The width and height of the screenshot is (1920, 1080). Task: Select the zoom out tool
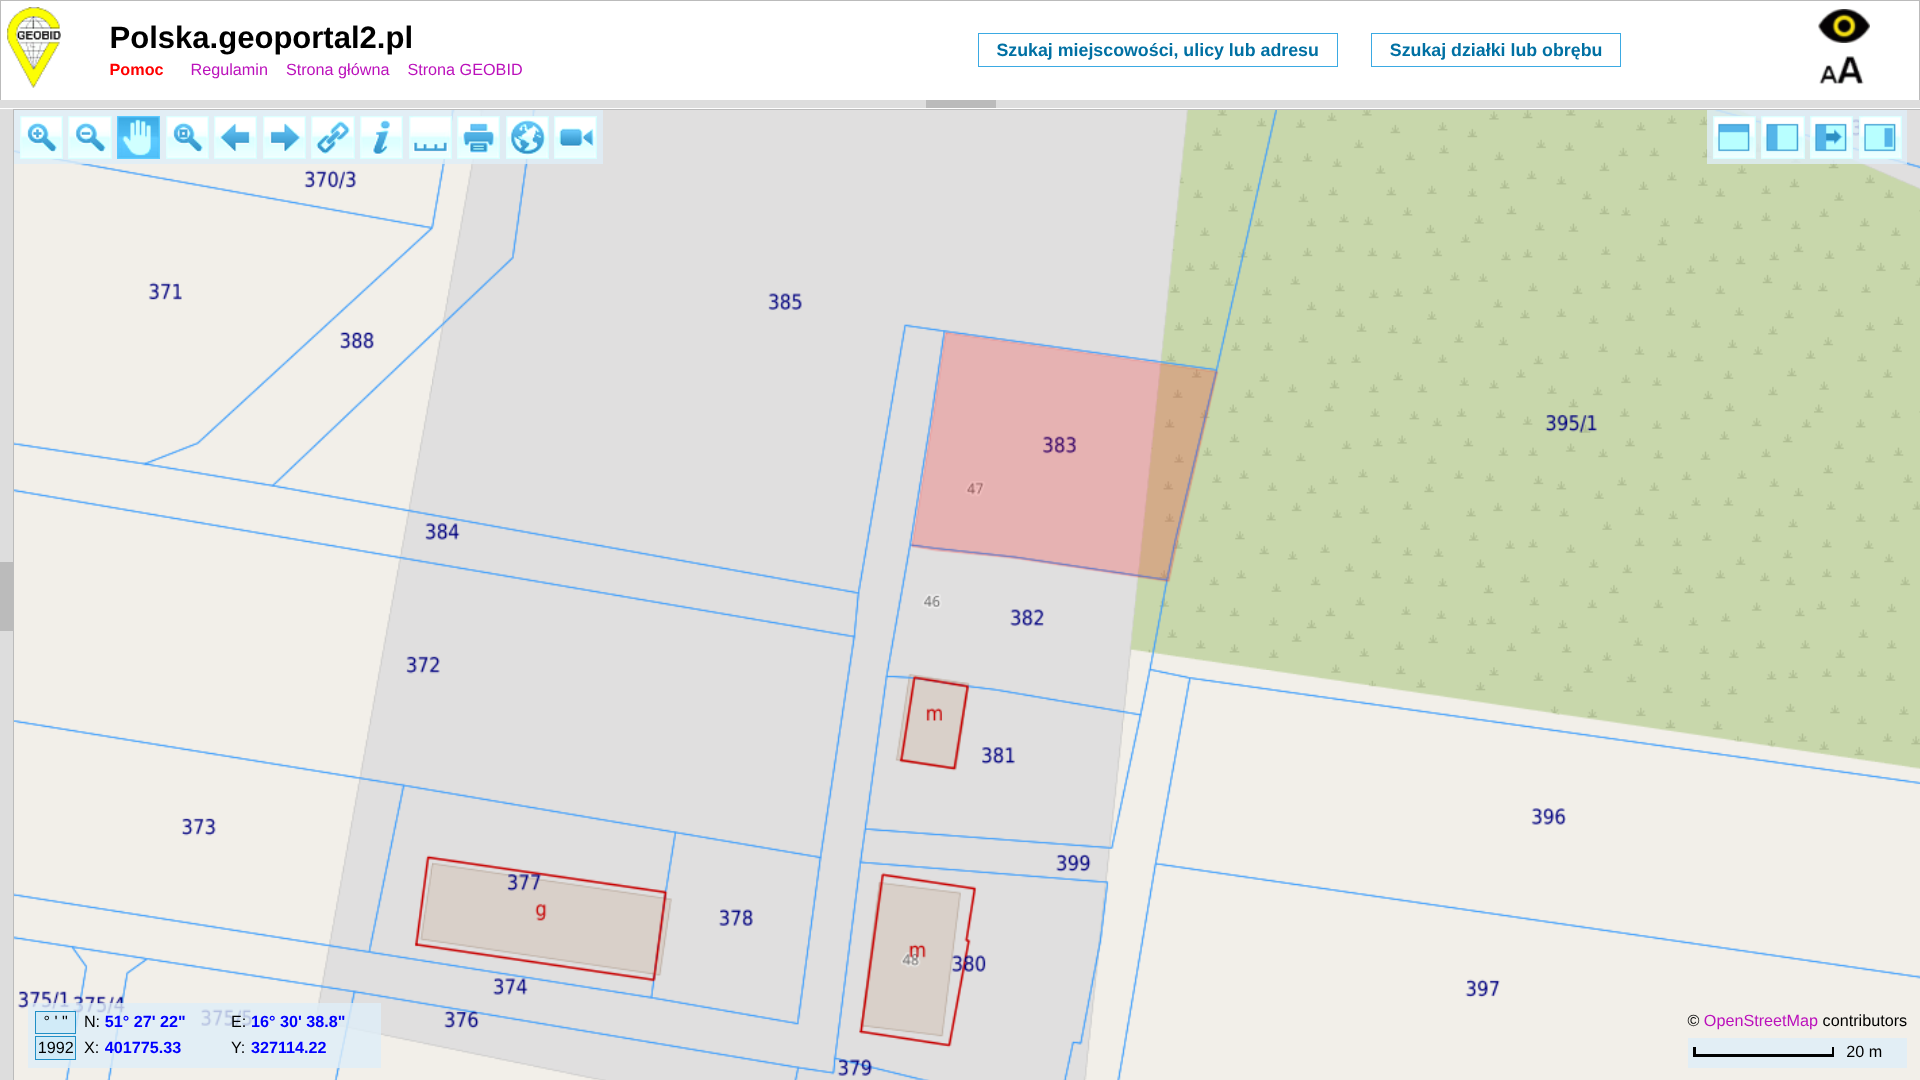coord(90,137)
